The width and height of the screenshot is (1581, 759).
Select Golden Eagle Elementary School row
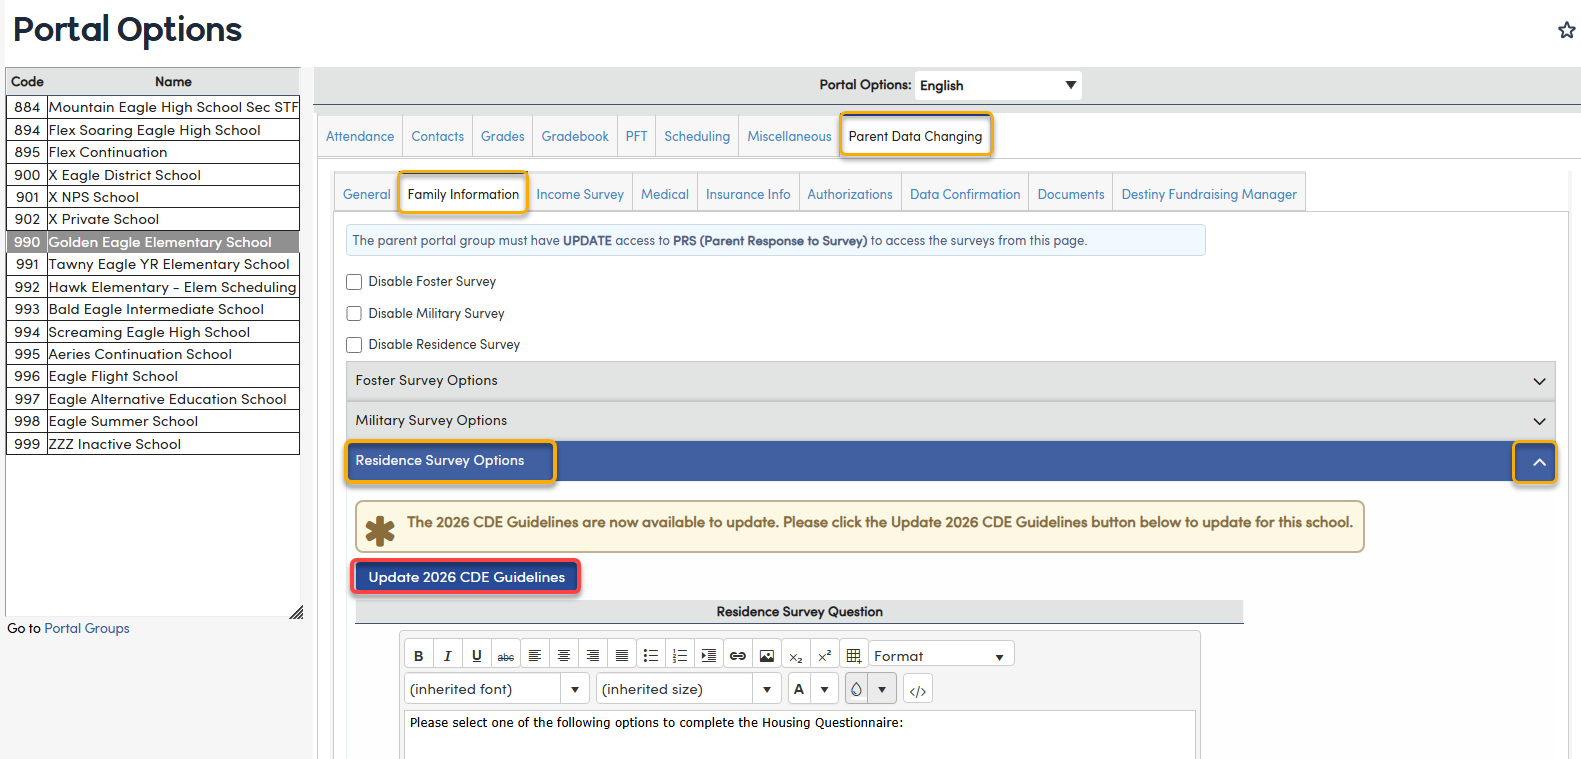153,242
